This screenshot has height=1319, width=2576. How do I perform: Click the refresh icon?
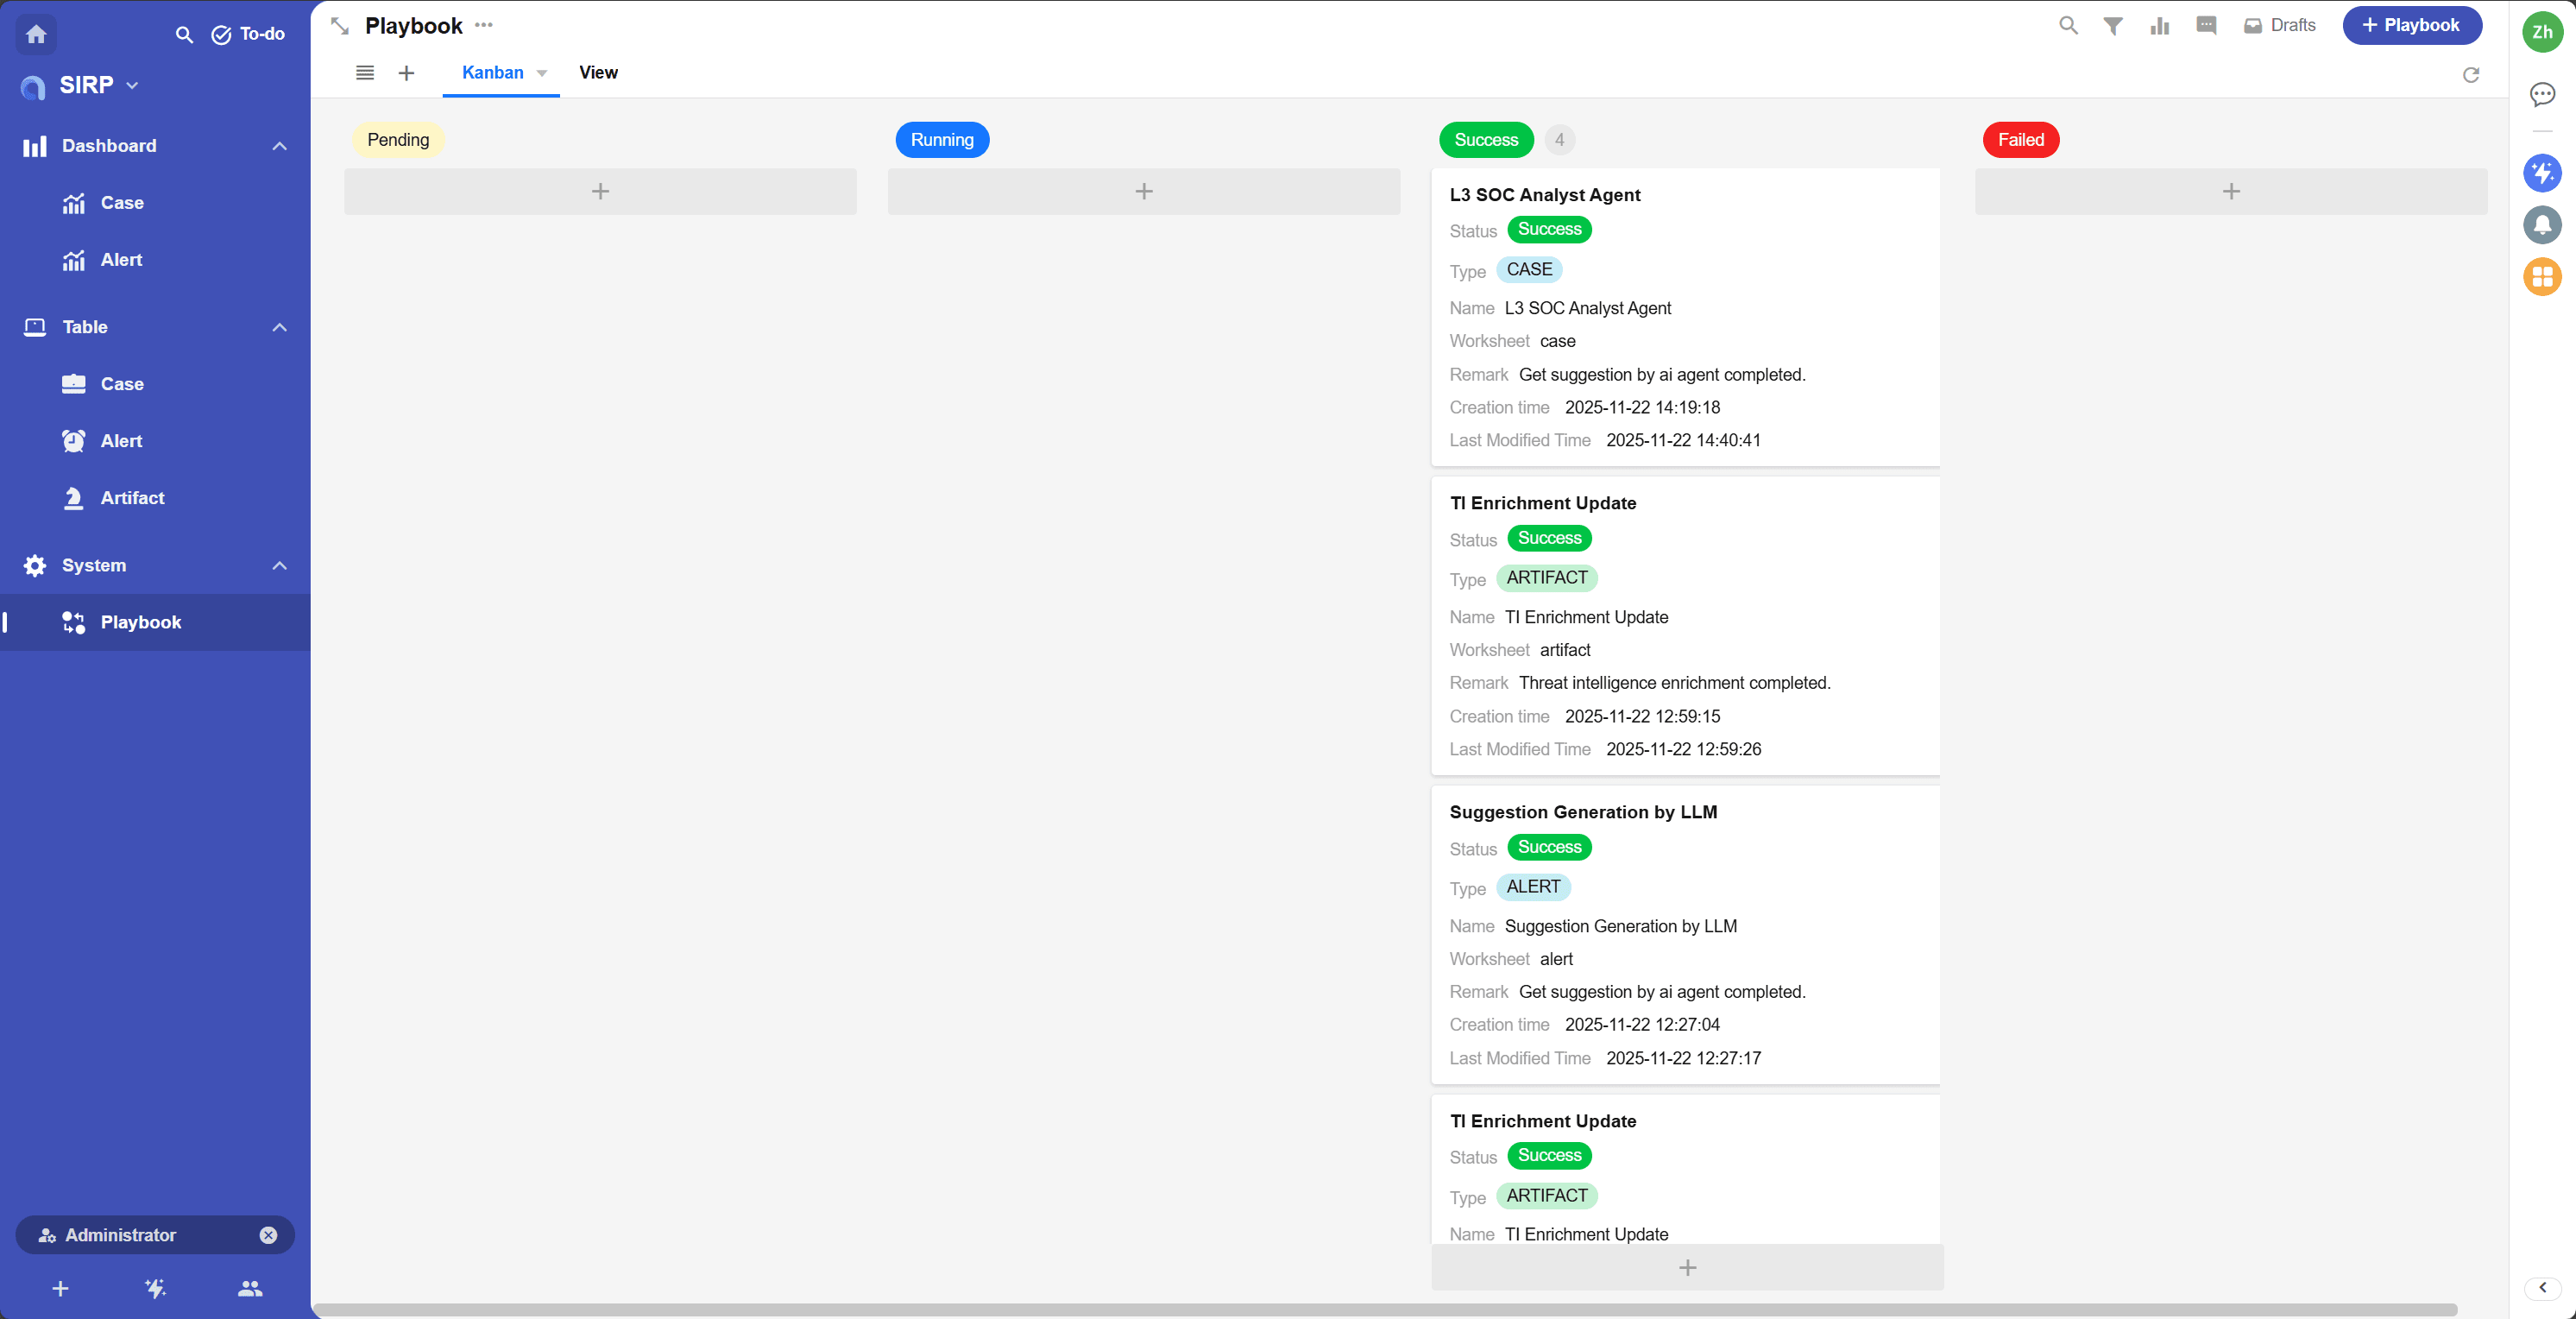[x=2470, y=75]
